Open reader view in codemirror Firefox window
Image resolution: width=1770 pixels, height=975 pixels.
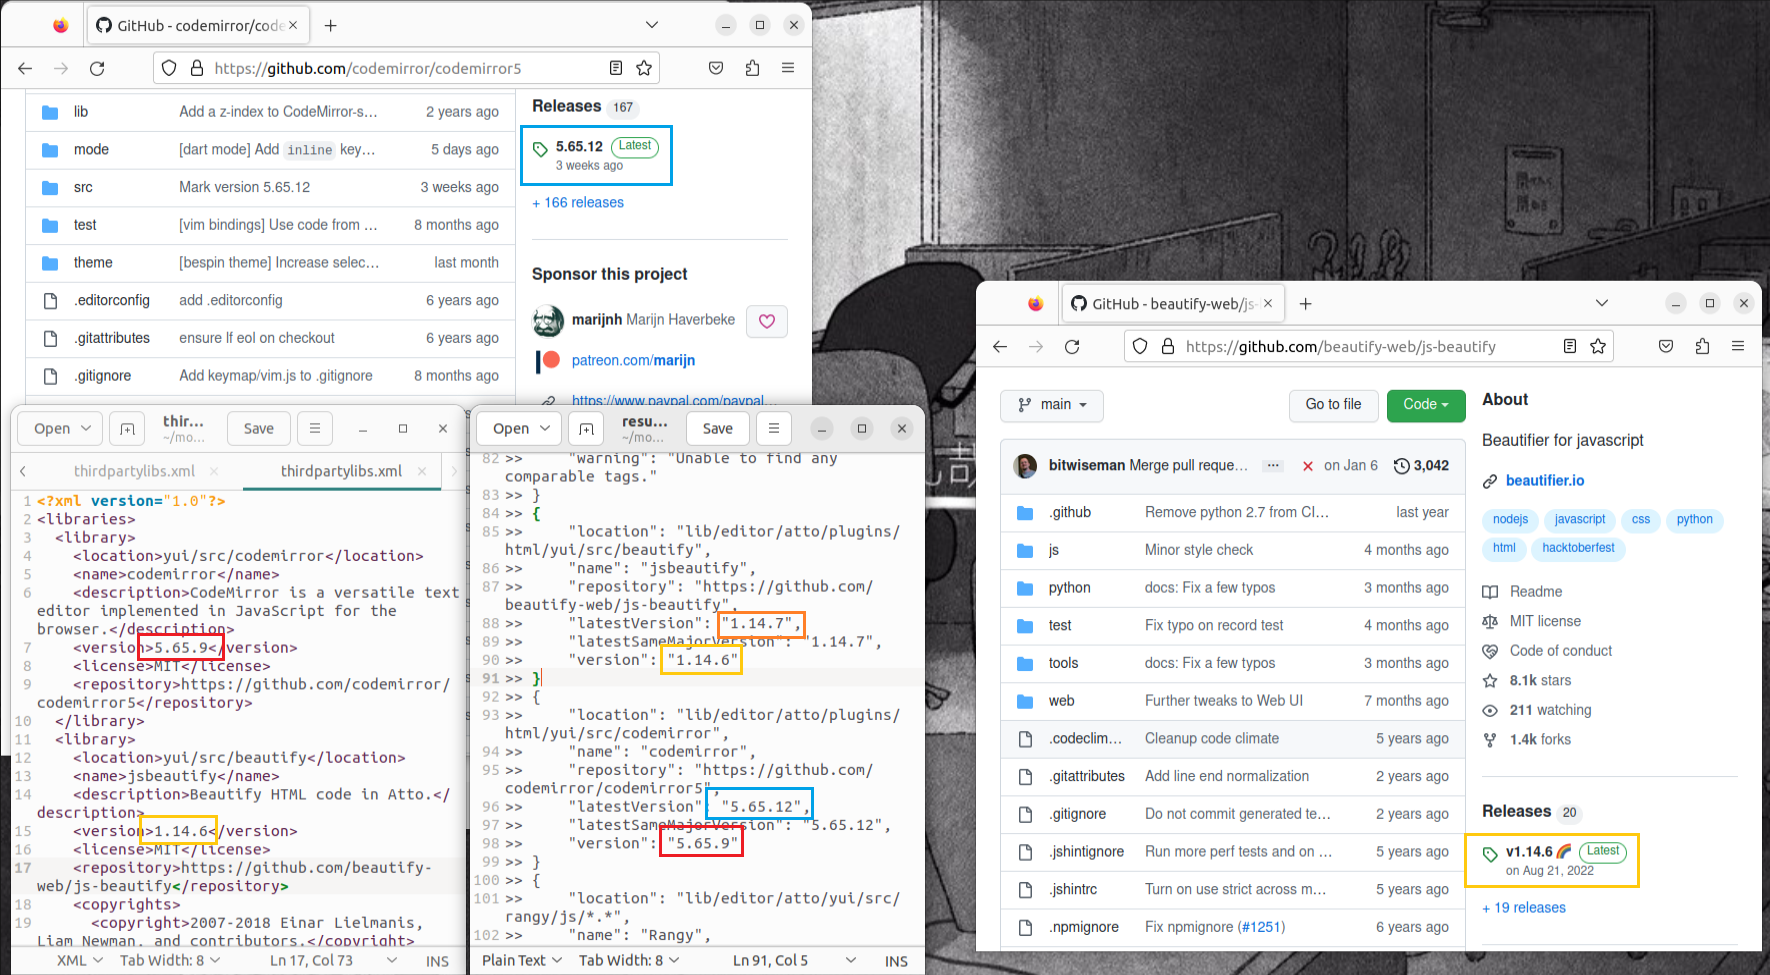click(x=616, y=68)
